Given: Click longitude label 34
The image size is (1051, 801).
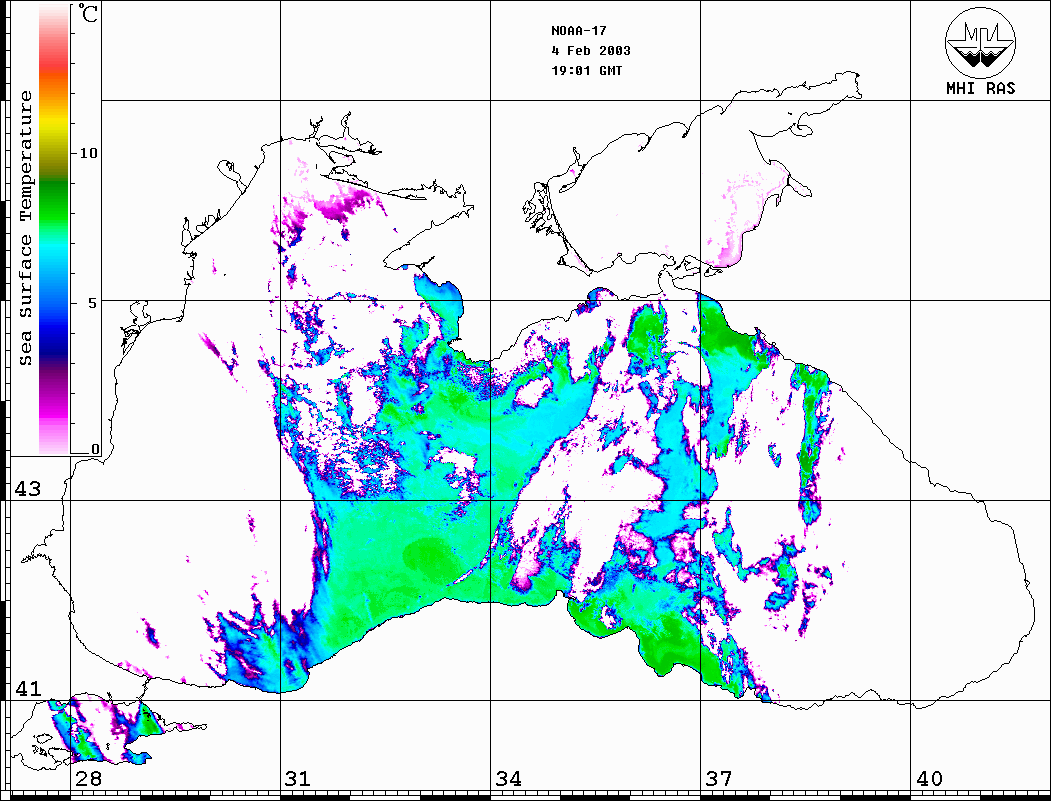Looking at the screenshot, I should click(508, 779).
